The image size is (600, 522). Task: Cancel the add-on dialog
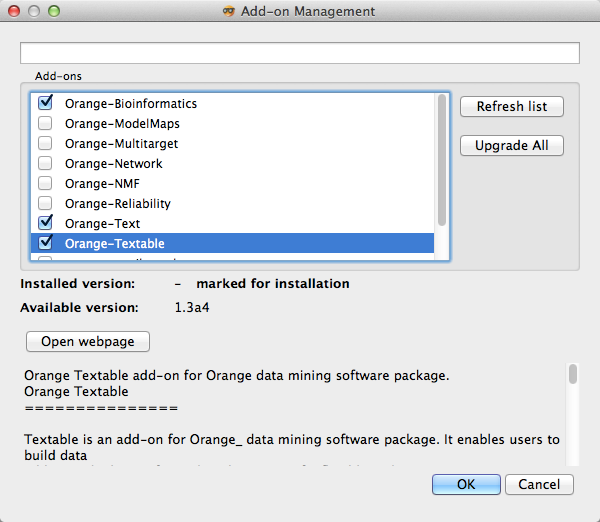click(x=539, y=484)
